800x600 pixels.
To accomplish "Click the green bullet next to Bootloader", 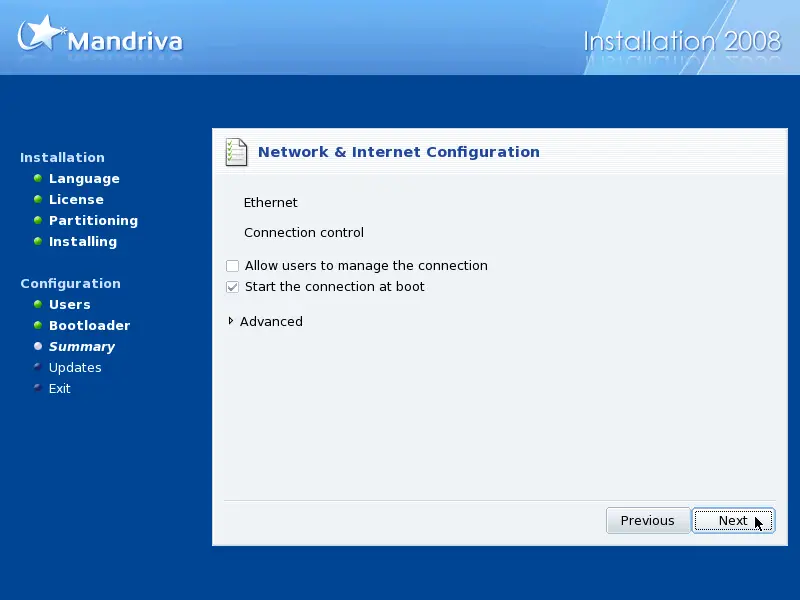I will (x=38, y=325).
